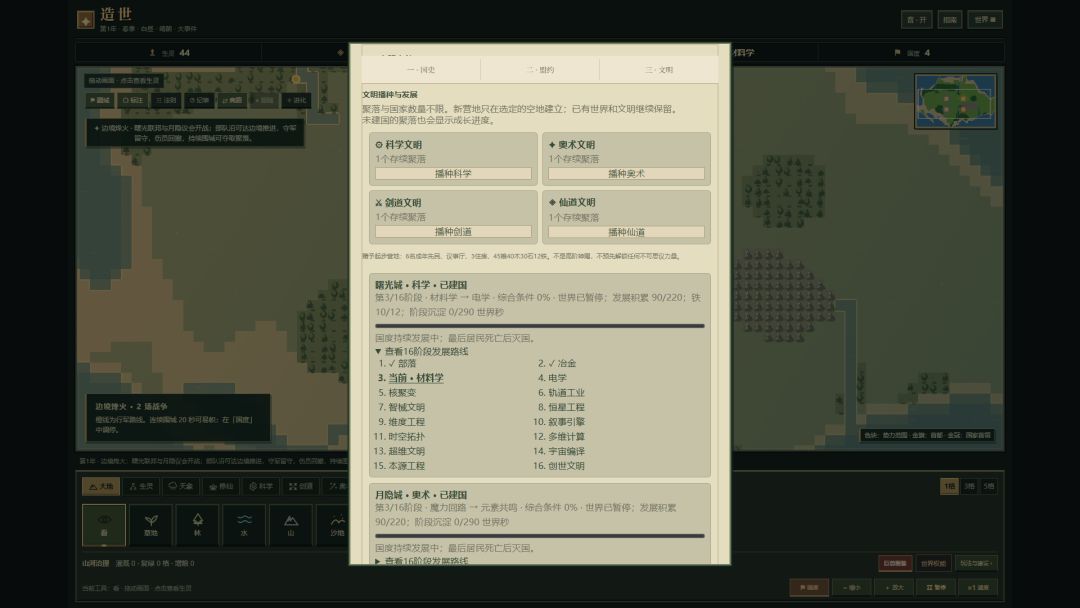The image size is (1080, 608).
Task: Click the 科学文明 card title
Action: [399, 145]
